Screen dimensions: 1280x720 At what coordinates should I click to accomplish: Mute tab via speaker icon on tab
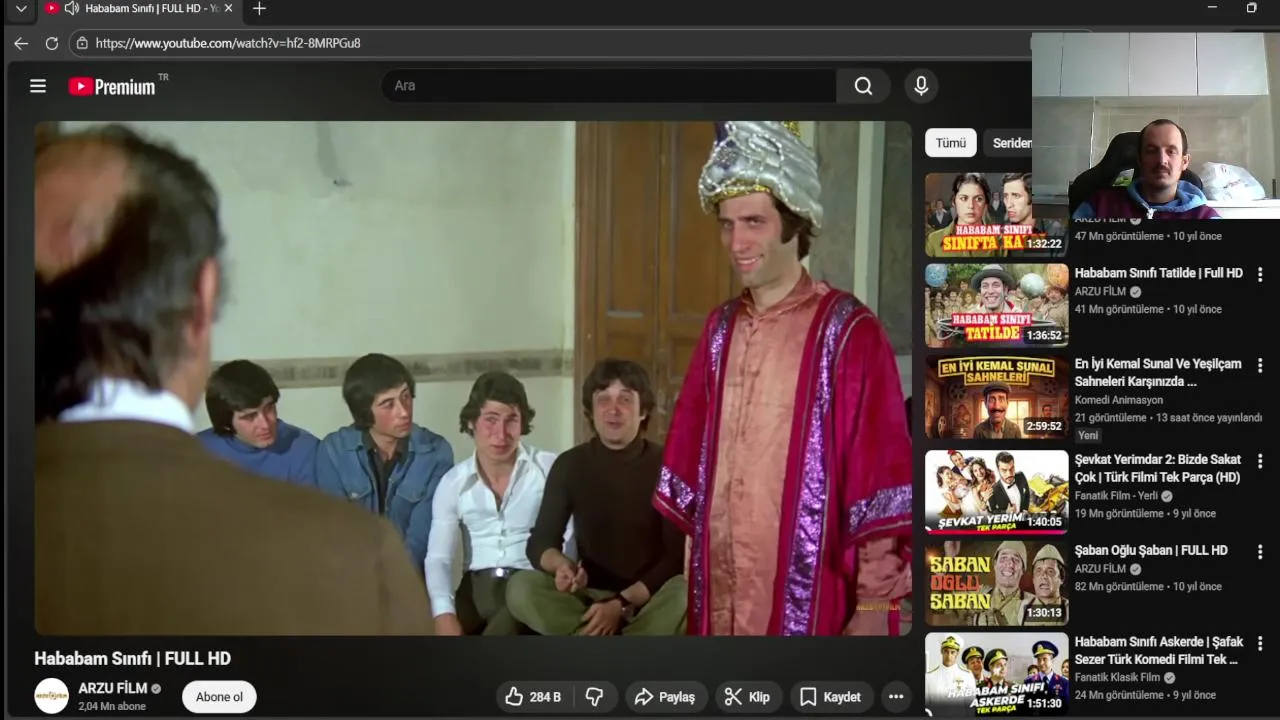pos(71,8)
